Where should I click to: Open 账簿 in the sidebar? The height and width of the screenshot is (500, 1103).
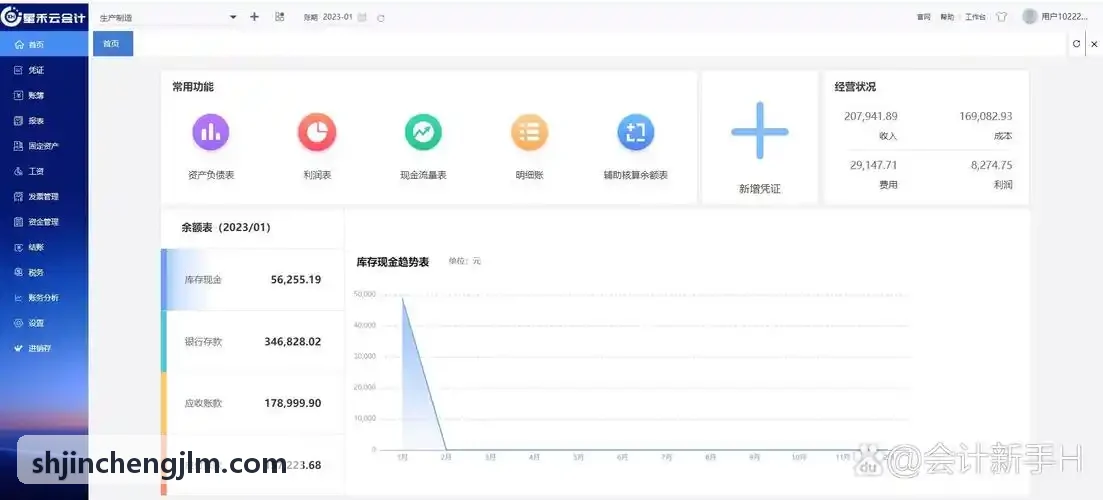point(44,96)
